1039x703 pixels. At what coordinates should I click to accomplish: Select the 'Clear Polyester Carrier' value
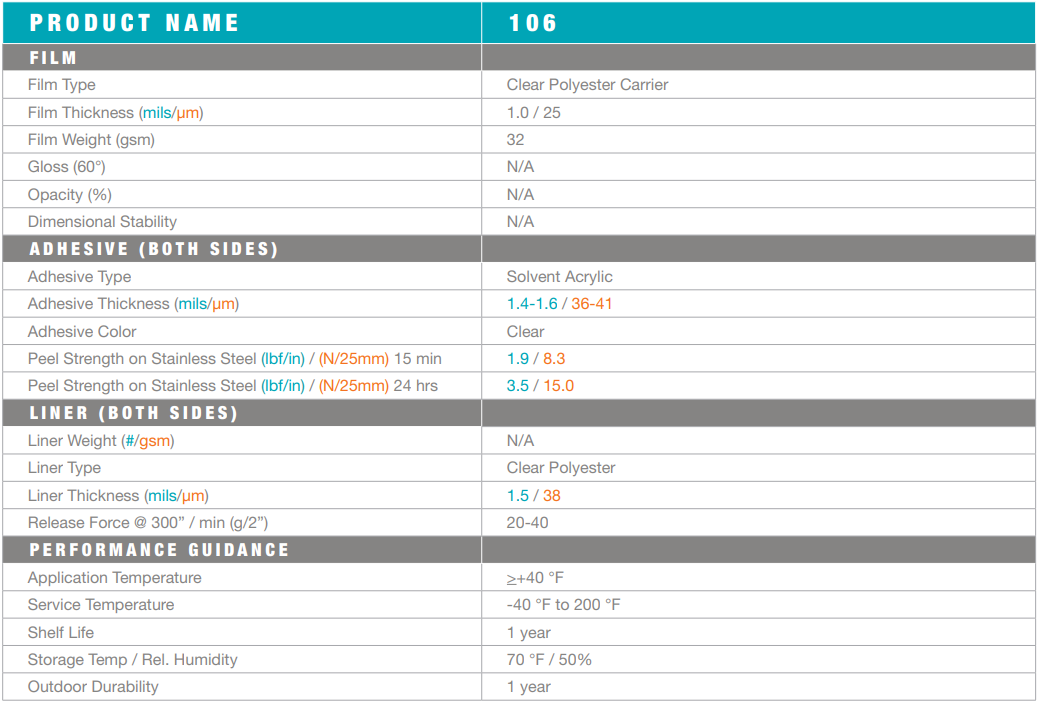tap(587, 85)
